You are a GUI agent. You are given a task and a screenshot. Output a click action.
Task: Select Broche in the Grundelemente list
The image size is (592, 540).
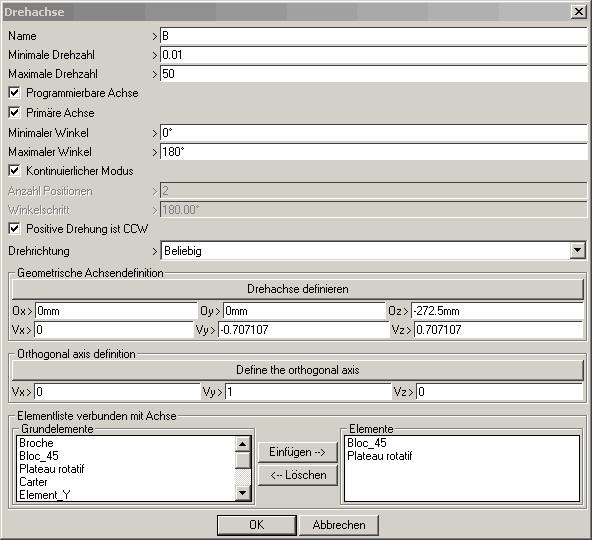[36, 443]
